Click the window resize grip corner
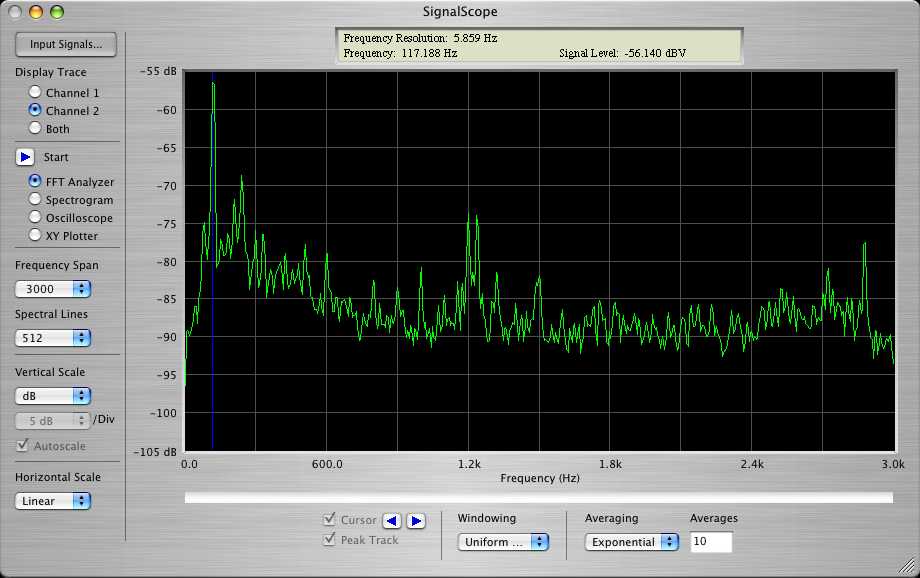This screenshot has width=920, height=578. pos(909,567)
